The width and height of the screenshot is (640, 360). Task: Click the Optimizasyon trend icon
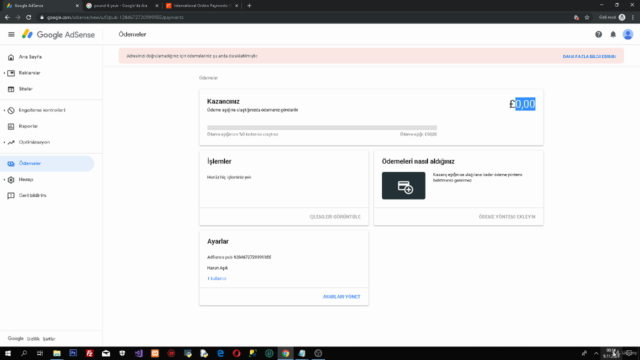pyautogui.click(x=11, y=142)
